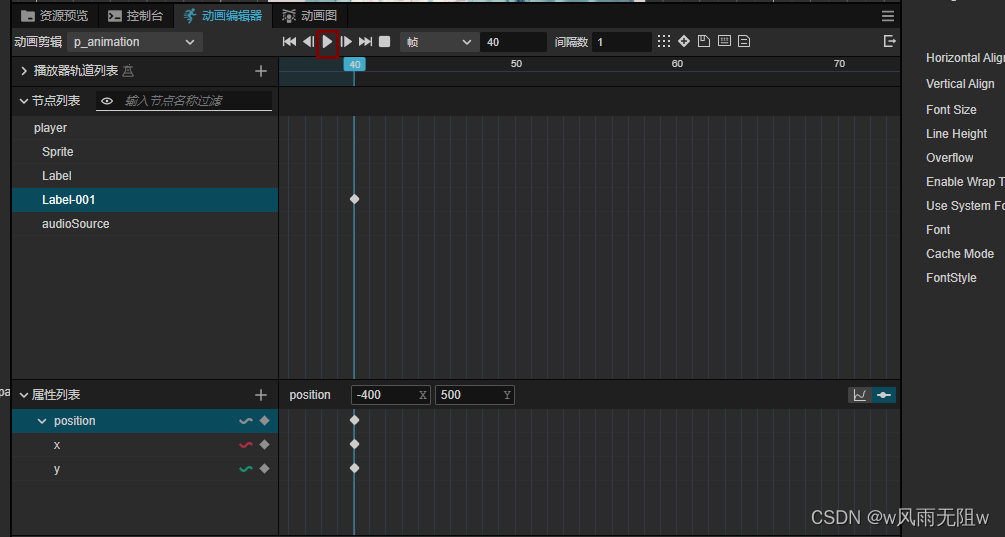This screenshot has height=537, width=1005.
Task: Play the p_animation clip
Action: (x=327, y=42)
